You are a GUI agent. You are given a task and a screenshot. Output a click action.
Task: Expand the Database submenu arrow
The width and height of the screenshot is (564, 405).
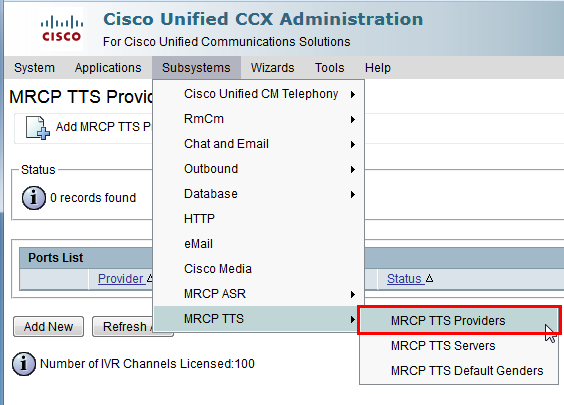pos(353,194)
